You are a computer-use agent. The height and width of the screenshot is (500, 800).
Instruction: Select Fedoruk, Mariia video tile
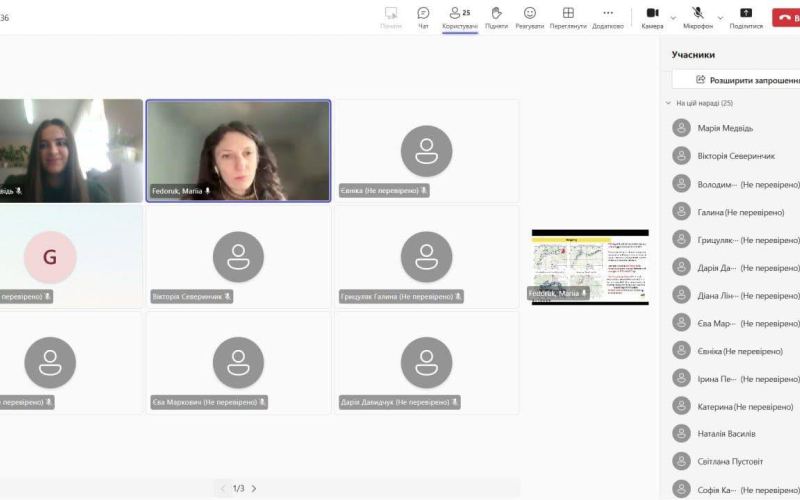coord(238,150)
